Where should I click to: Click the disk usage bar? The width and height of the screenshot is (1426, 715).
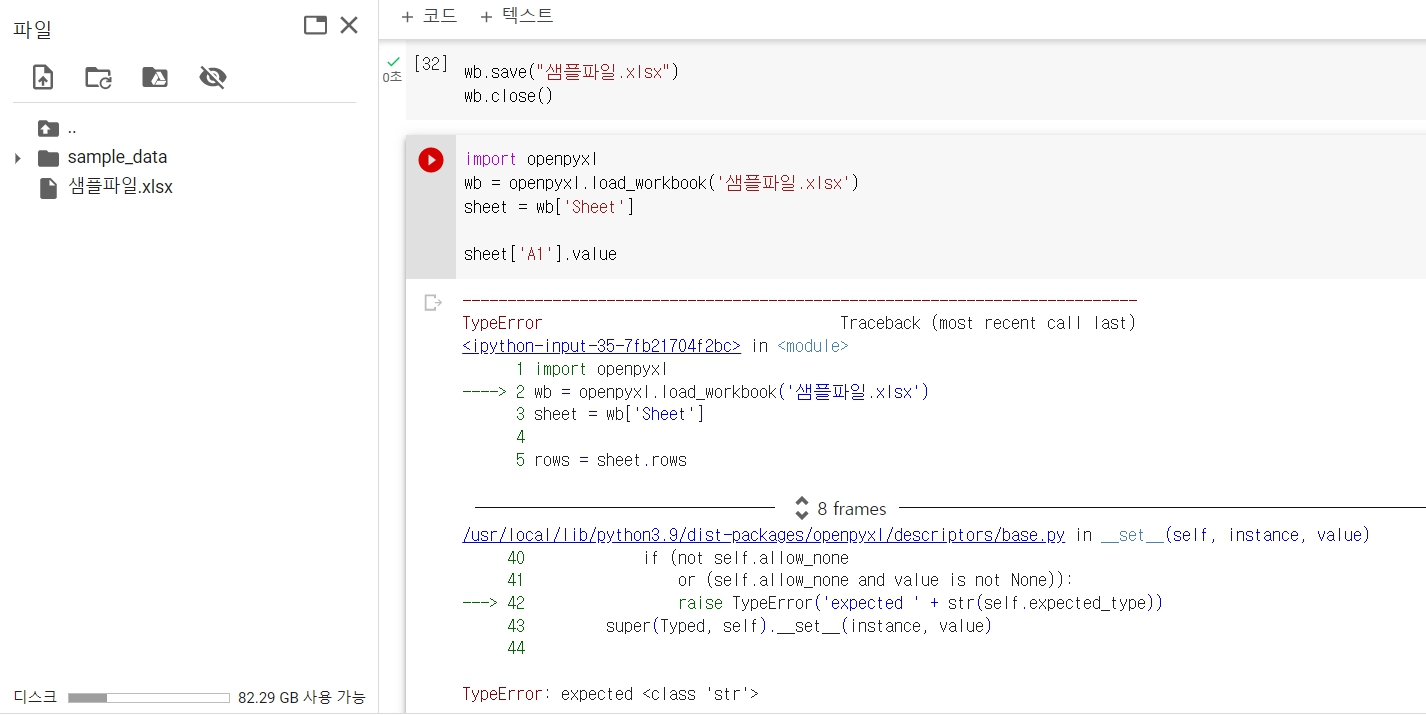148,698
